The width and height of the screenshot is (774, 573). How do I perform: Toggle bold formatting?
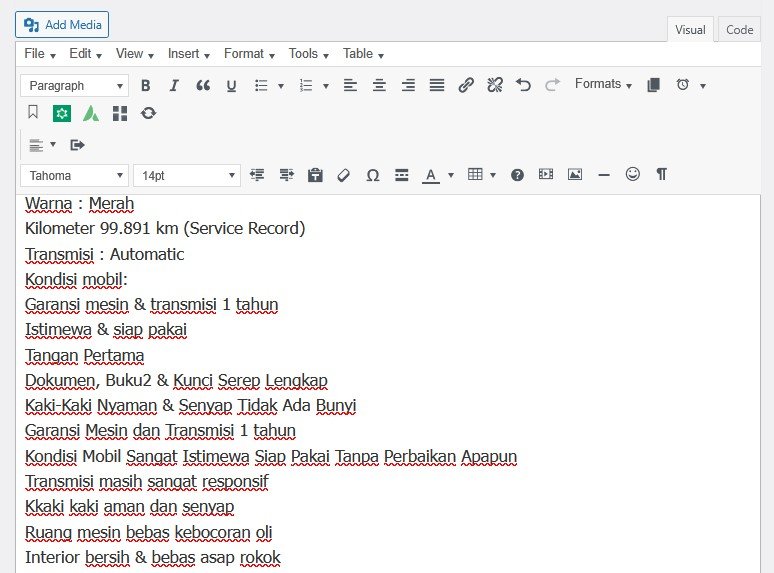point(146,86)
